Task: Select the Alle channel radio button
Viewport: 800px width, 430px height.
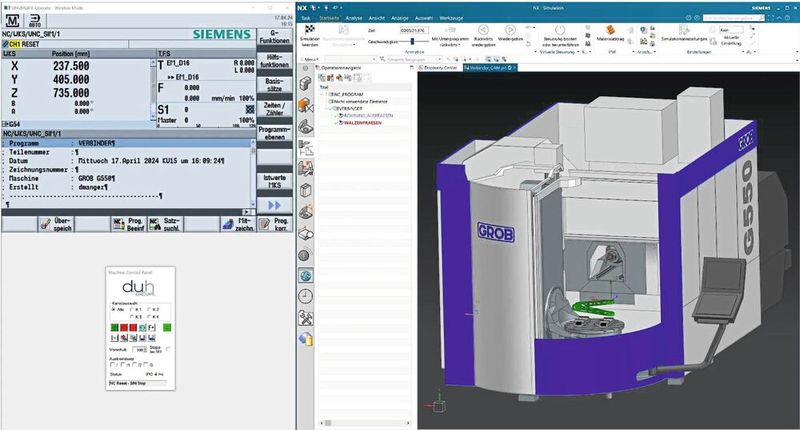Action: click(x=113, y=309)
